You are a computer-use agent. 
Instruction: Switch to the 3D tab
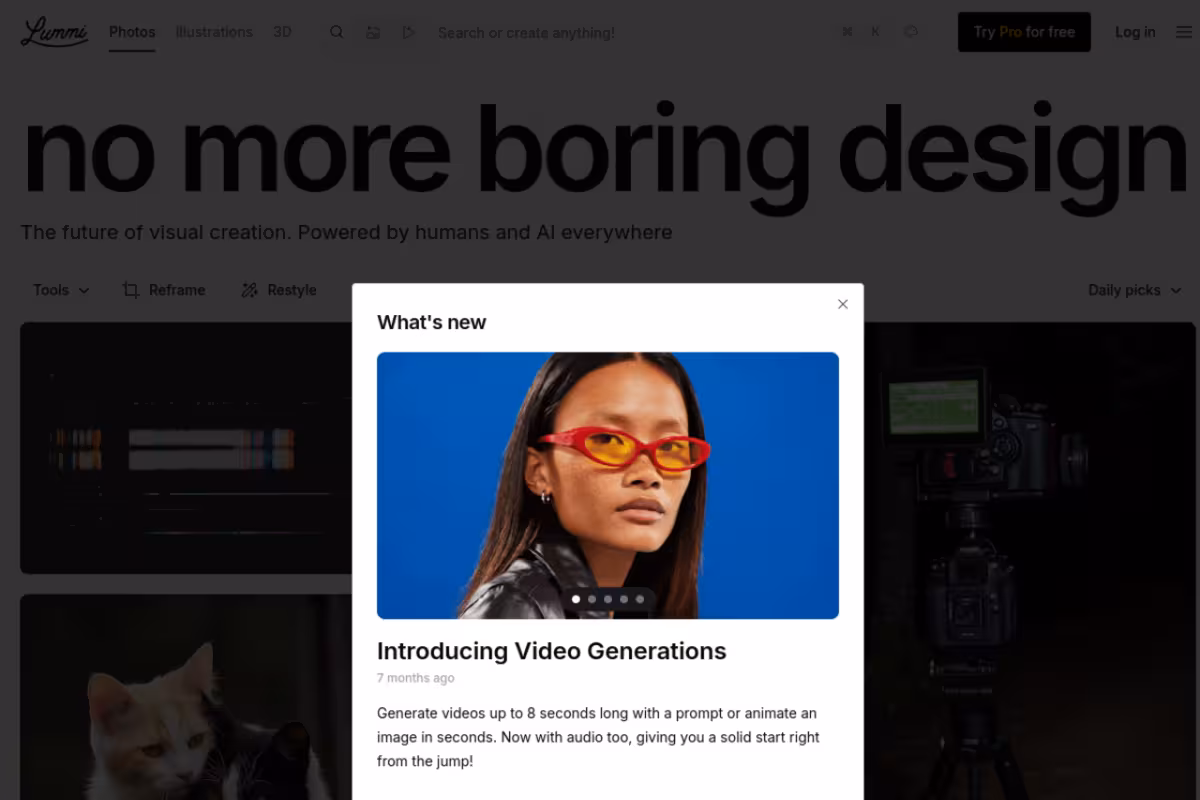tap(282, 32)
